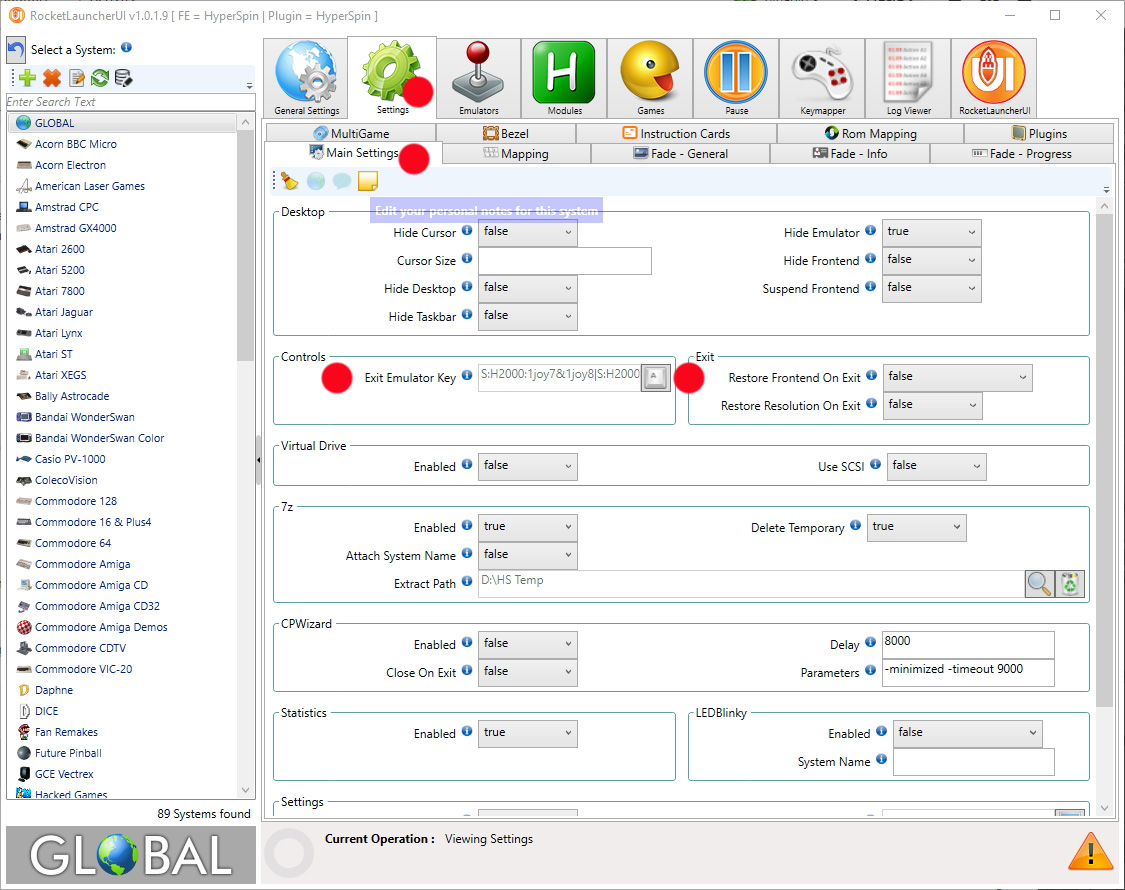The height and width of the screenshot is (890, 1125).
Task: Open the Restore Frontend On Exit dropdown
Action: click(x=957, y=377)
